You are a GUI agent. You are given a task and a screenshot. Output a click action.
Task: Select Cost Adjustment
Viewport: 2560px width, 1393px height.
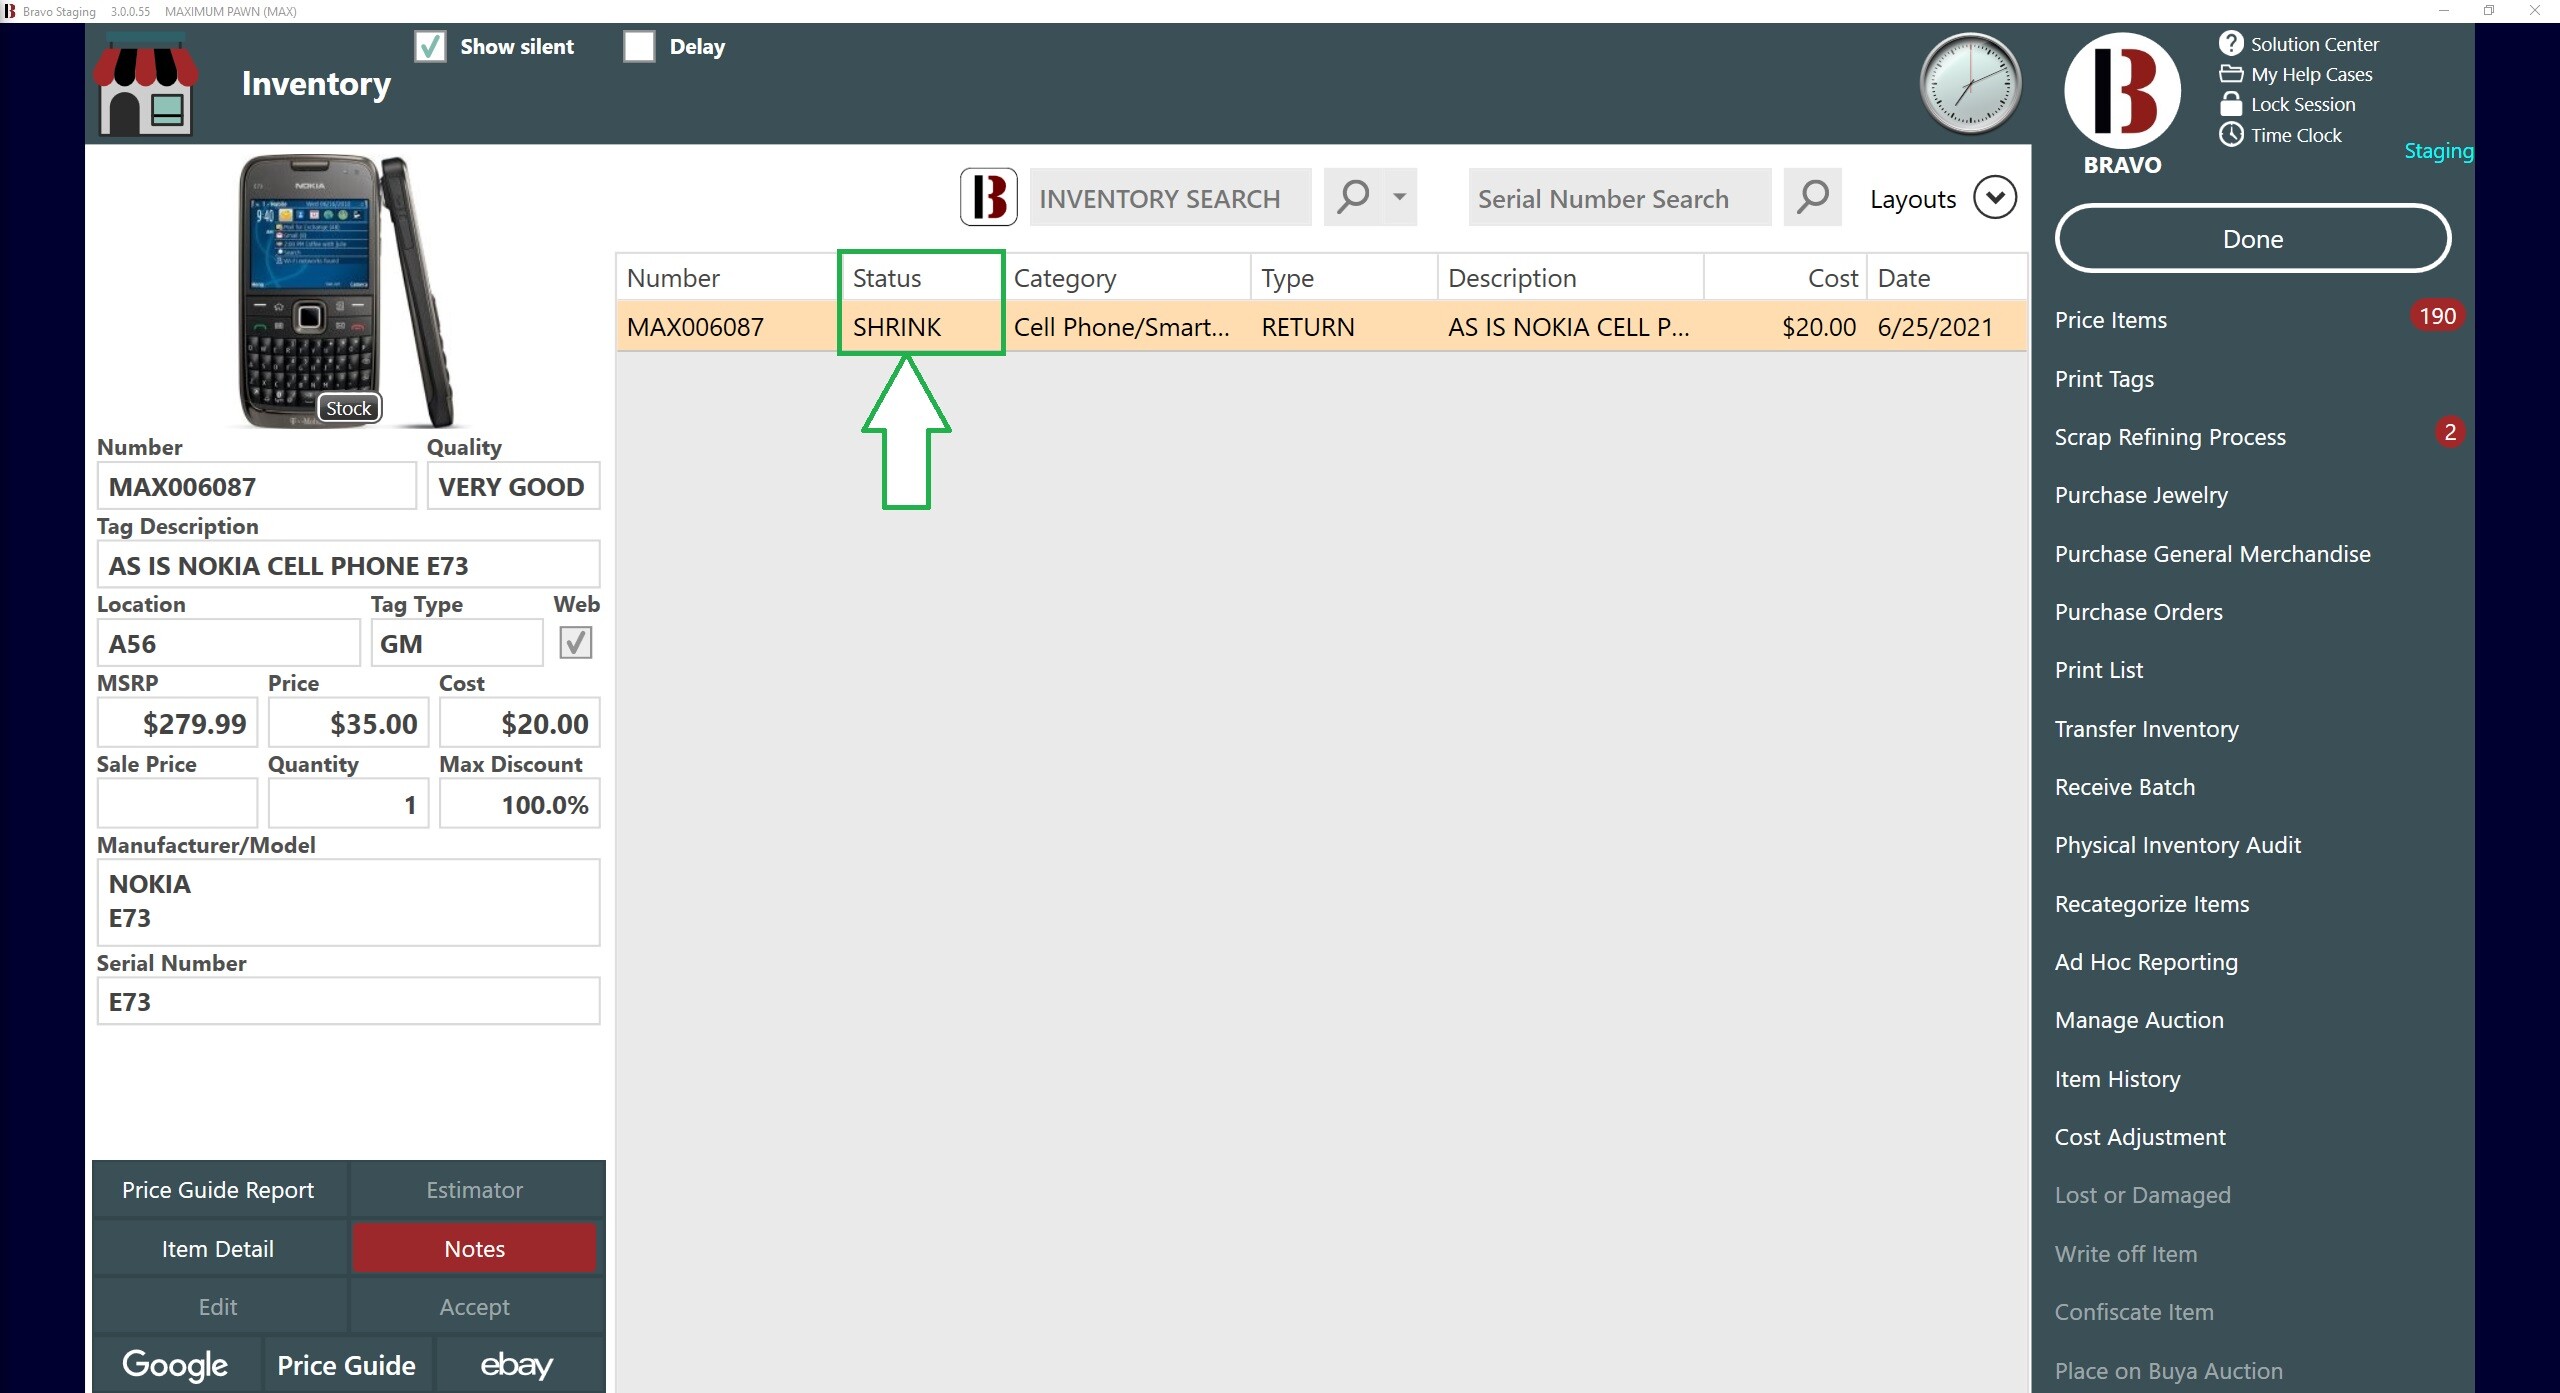tap(2140, 1137)
